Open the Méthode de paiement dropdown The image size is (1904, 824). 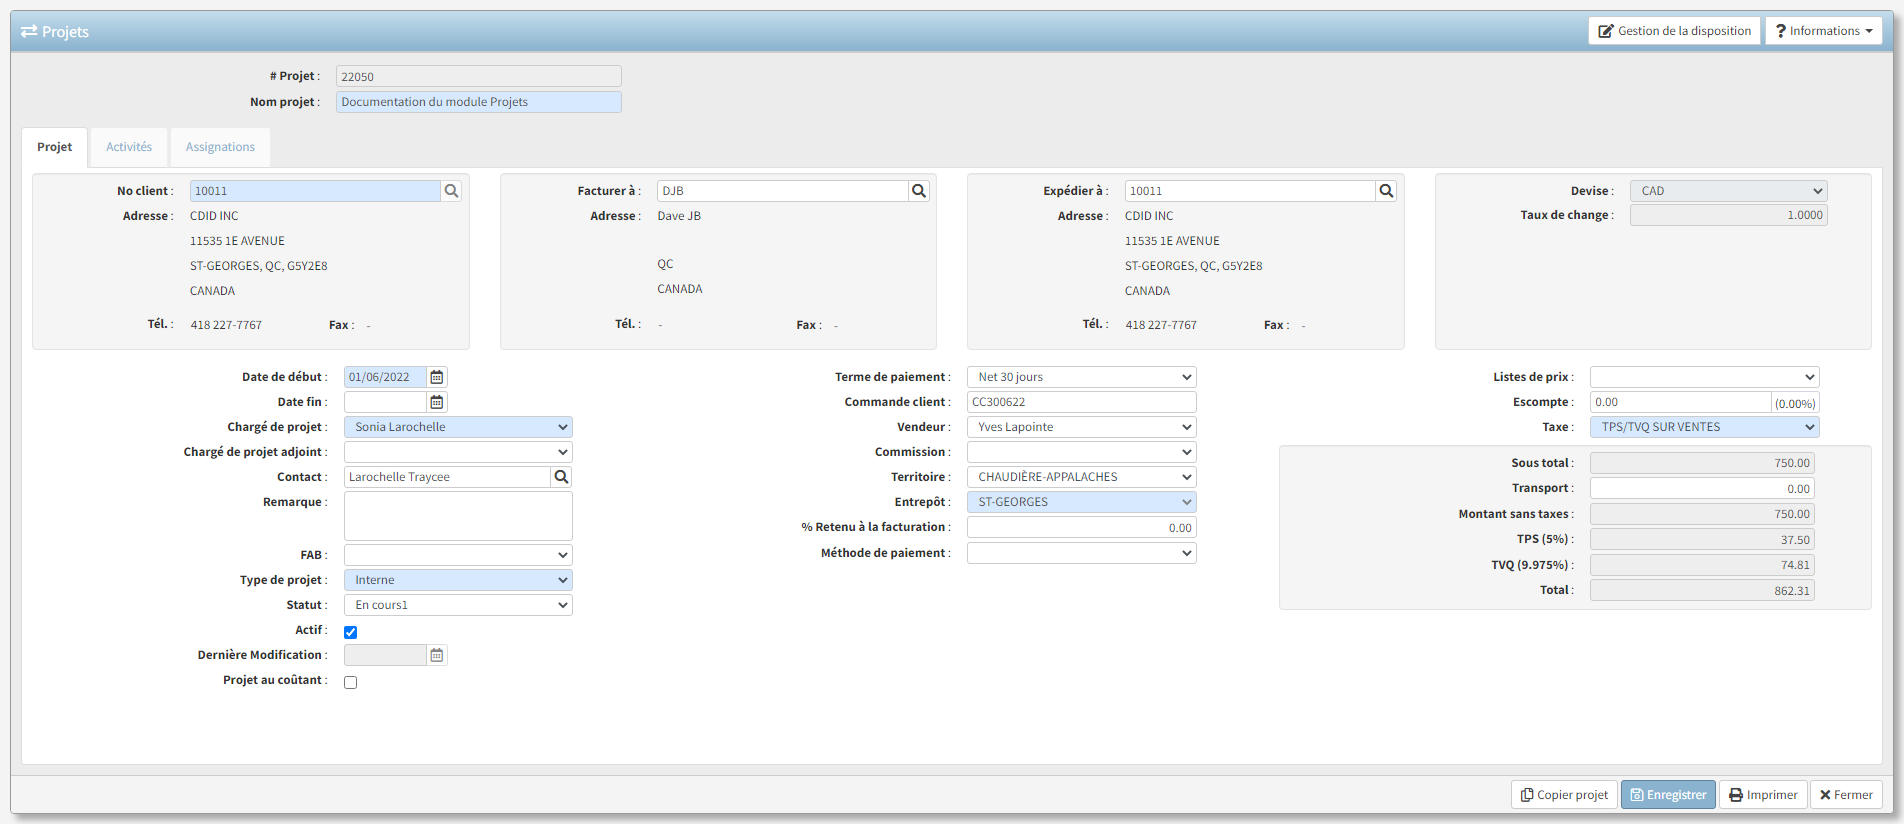[x=1081, y=553]
